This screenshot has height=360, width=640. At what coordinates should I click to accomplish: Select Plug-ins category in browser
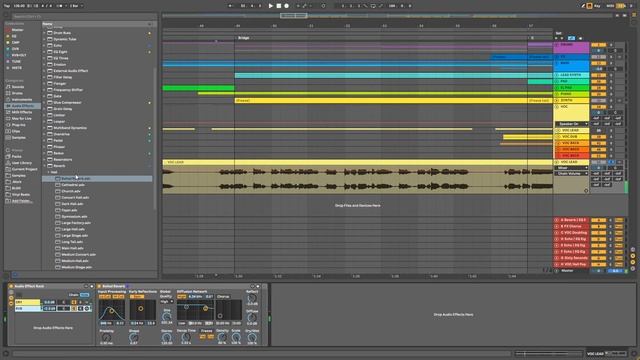[x=18, y=125]
